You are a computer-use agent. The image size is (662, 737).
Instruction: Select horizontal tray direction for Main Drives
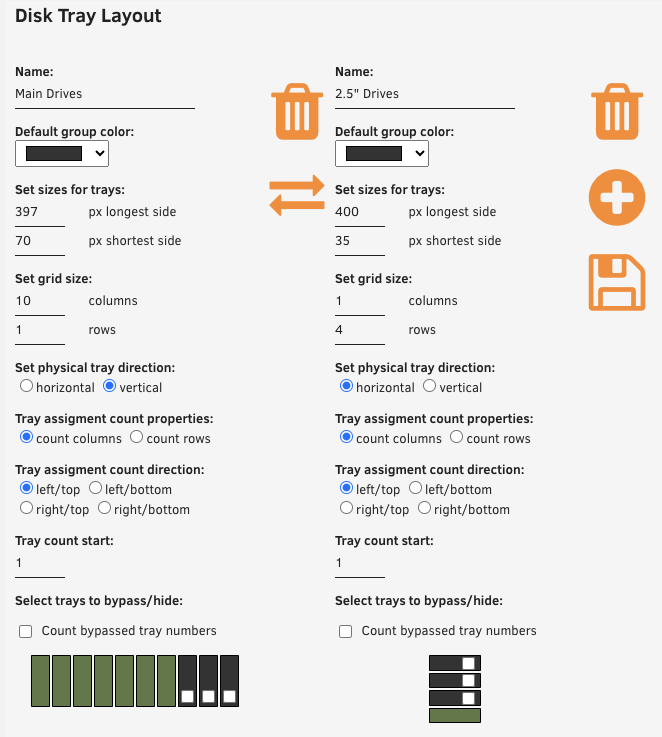pyautogui.click(x=26, y=386)
